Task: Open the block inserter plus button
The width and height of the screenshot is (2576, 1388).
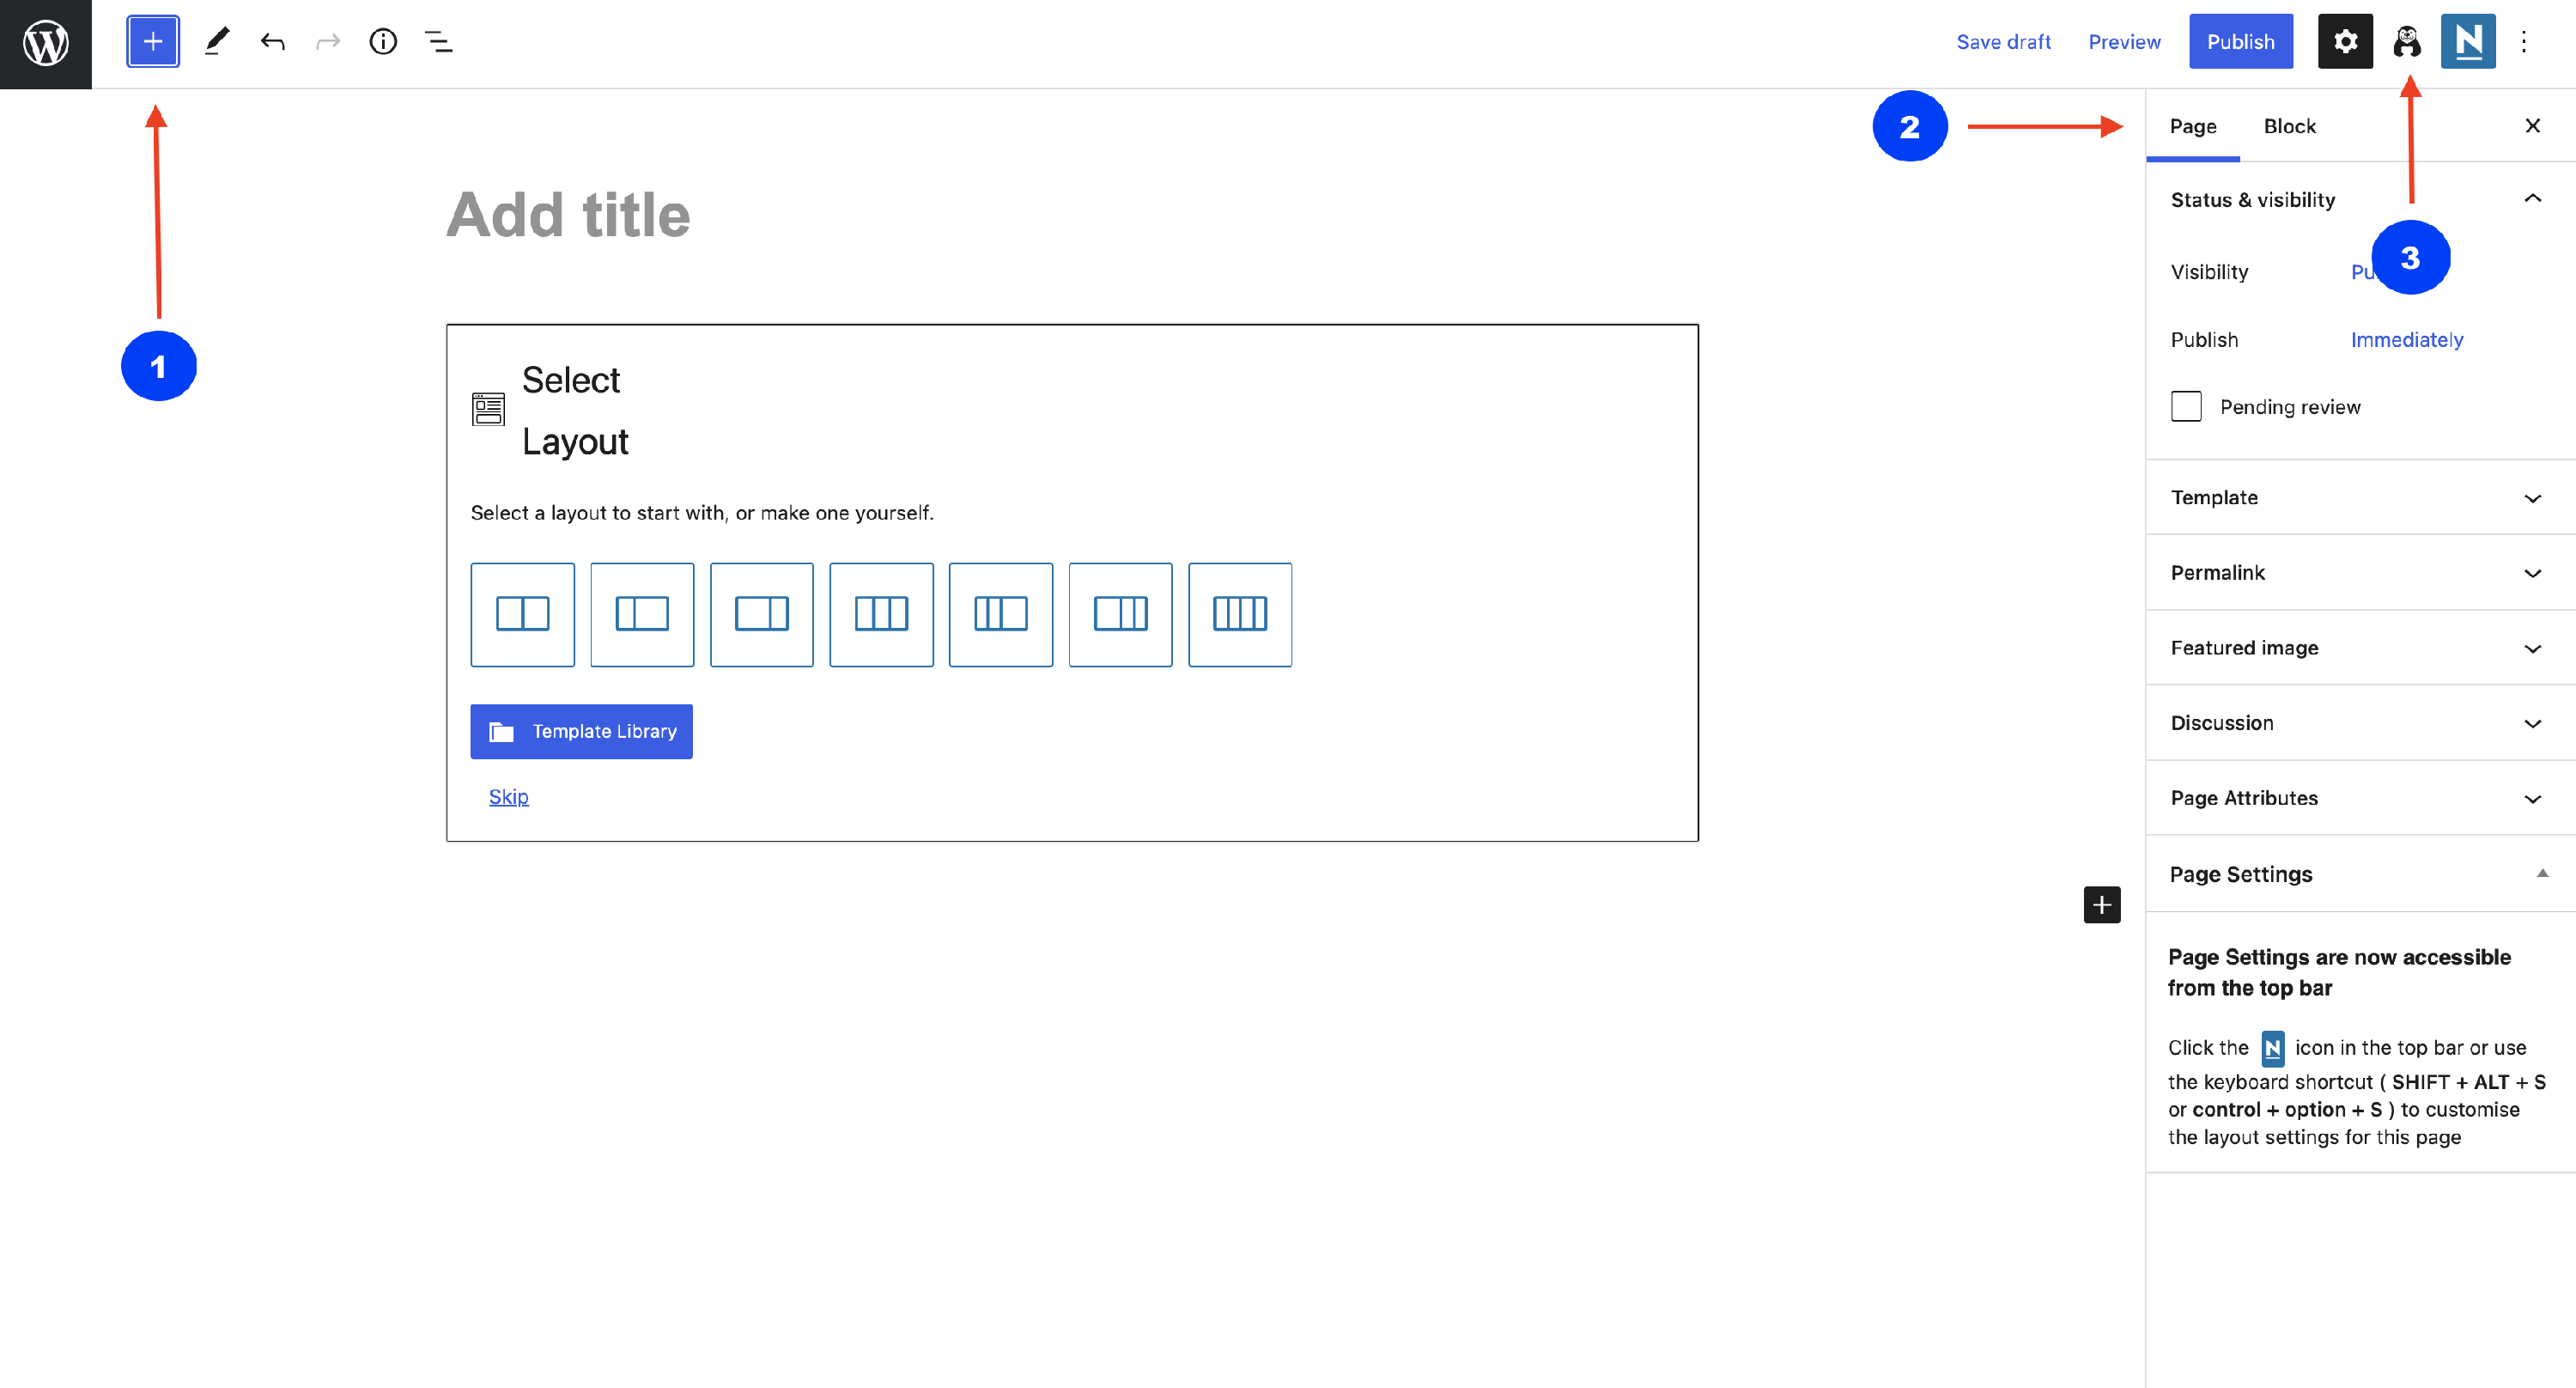Action: 153,42
